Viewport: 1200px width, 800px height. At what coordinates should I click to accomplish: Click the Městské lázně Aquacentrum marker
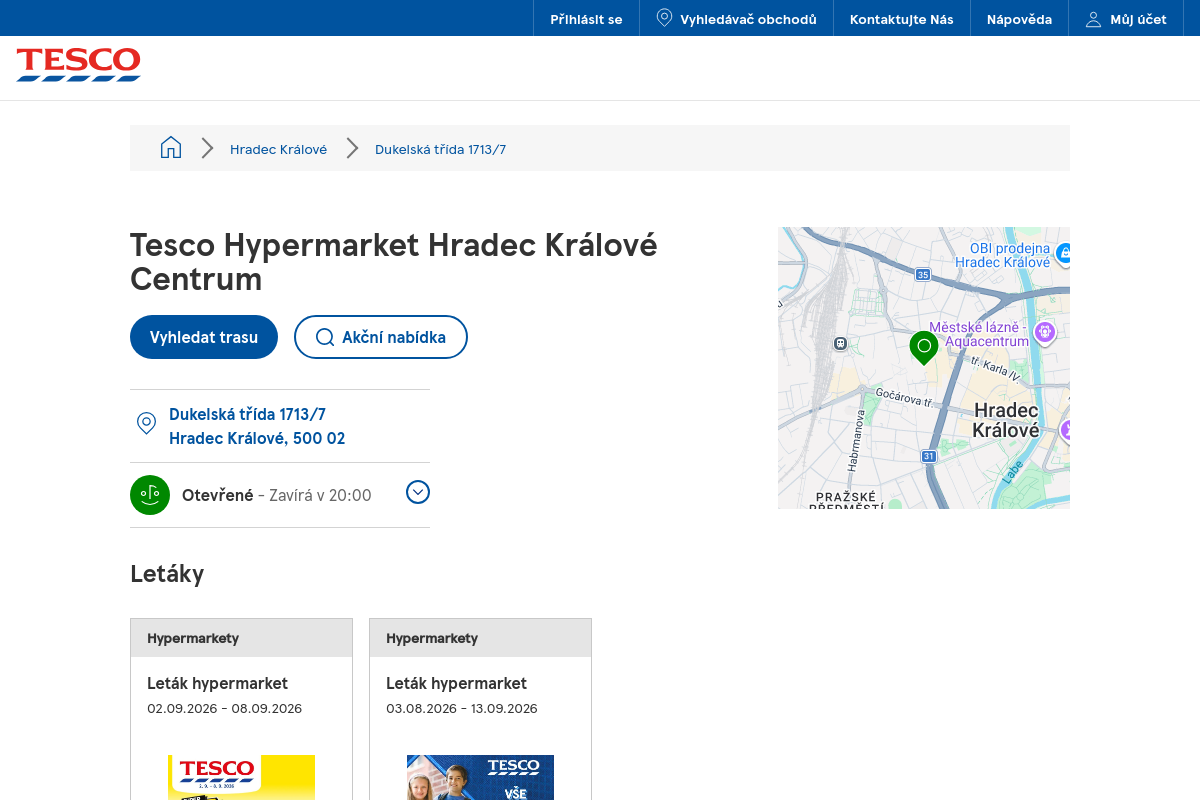1045,332
